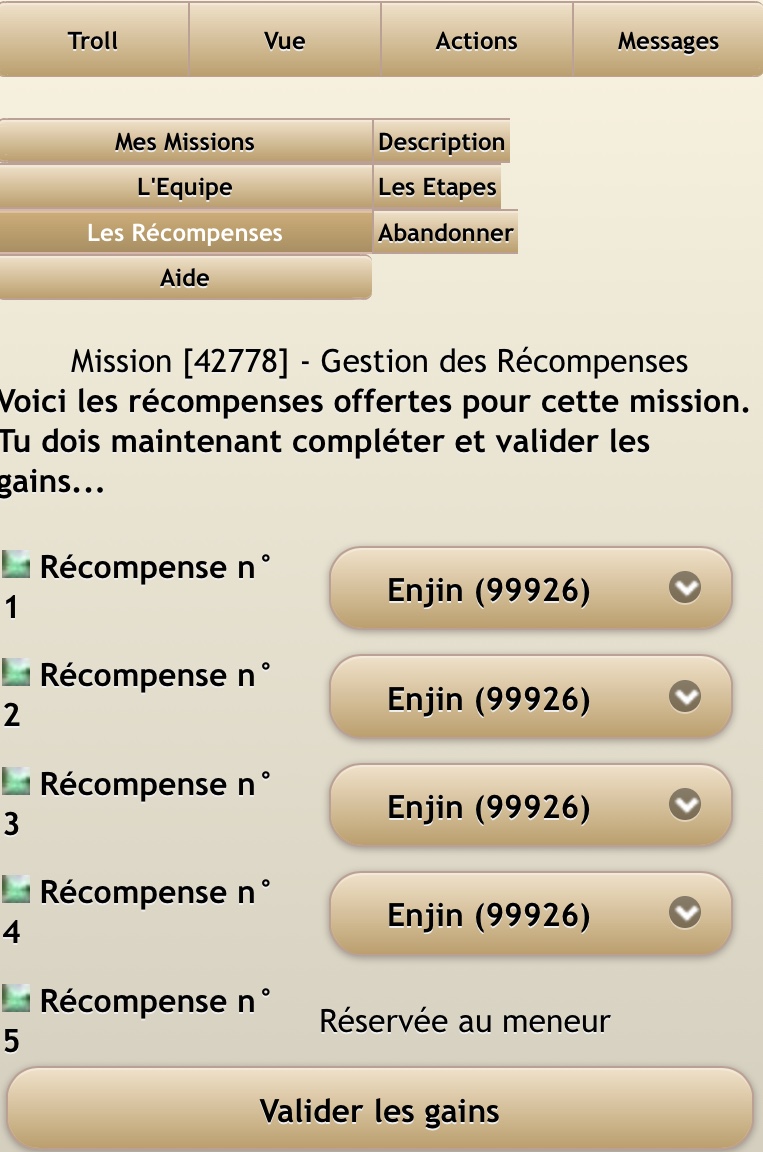Viewport: 763px width, 1152px height.
Task: Expand the Récompense n°4 recipient selector
Action: click(530, 914)
